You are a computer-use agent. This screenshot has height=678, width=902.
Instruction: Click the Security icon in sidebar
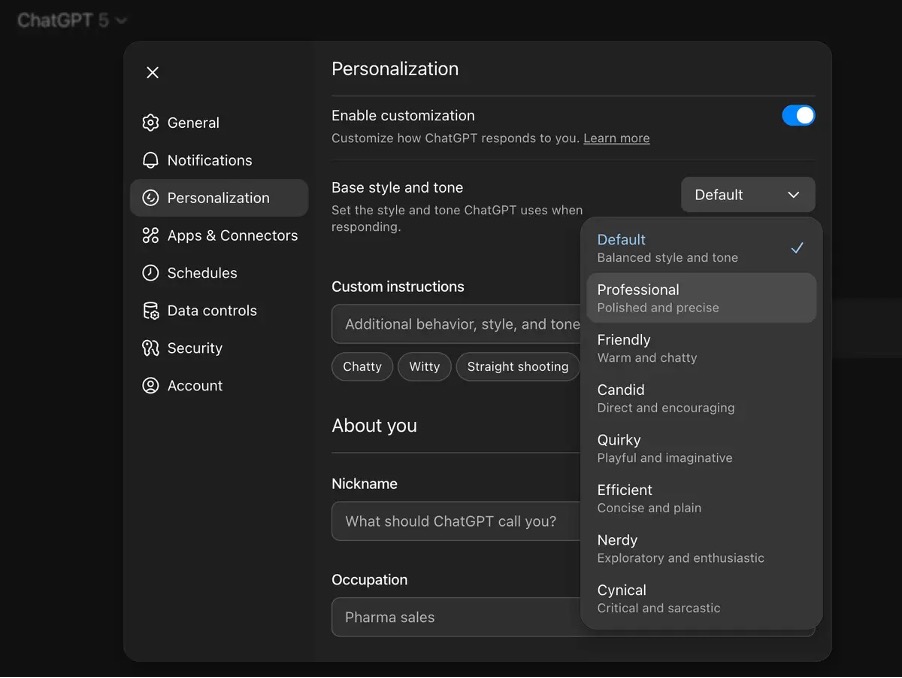click(151, 348)
